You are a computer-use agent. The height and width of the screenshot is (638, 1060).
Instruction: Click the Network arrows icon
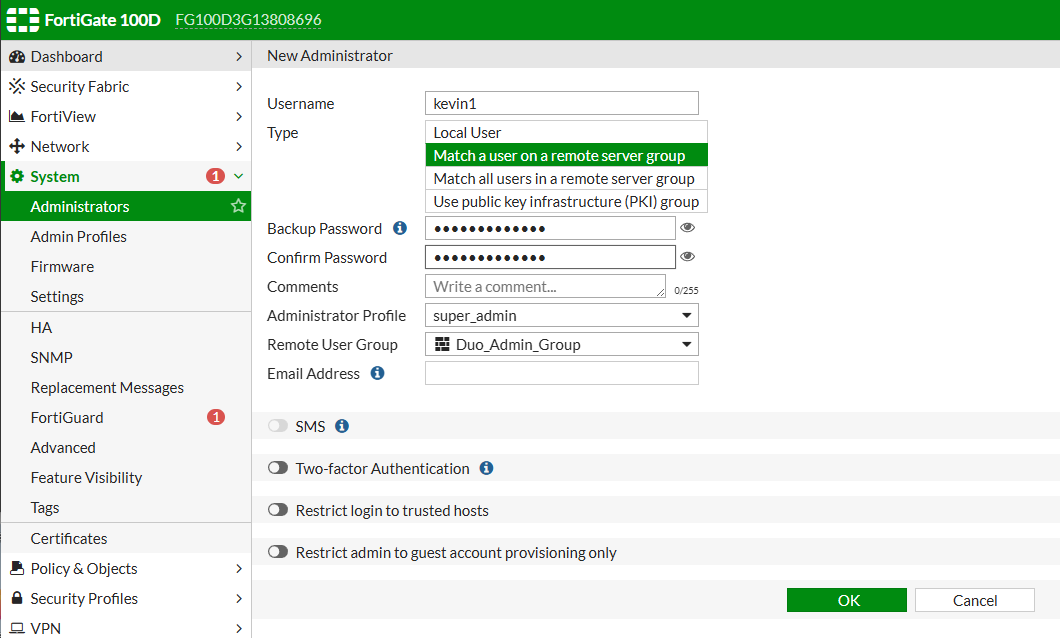(x=17, y=147)
